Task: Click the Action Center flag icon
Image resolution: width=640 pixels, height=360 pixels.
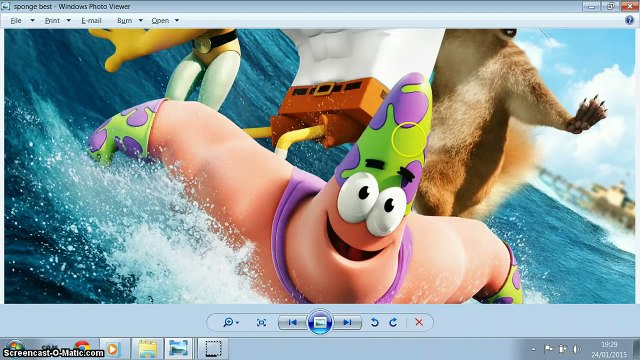Action: (x=549, y=349)
